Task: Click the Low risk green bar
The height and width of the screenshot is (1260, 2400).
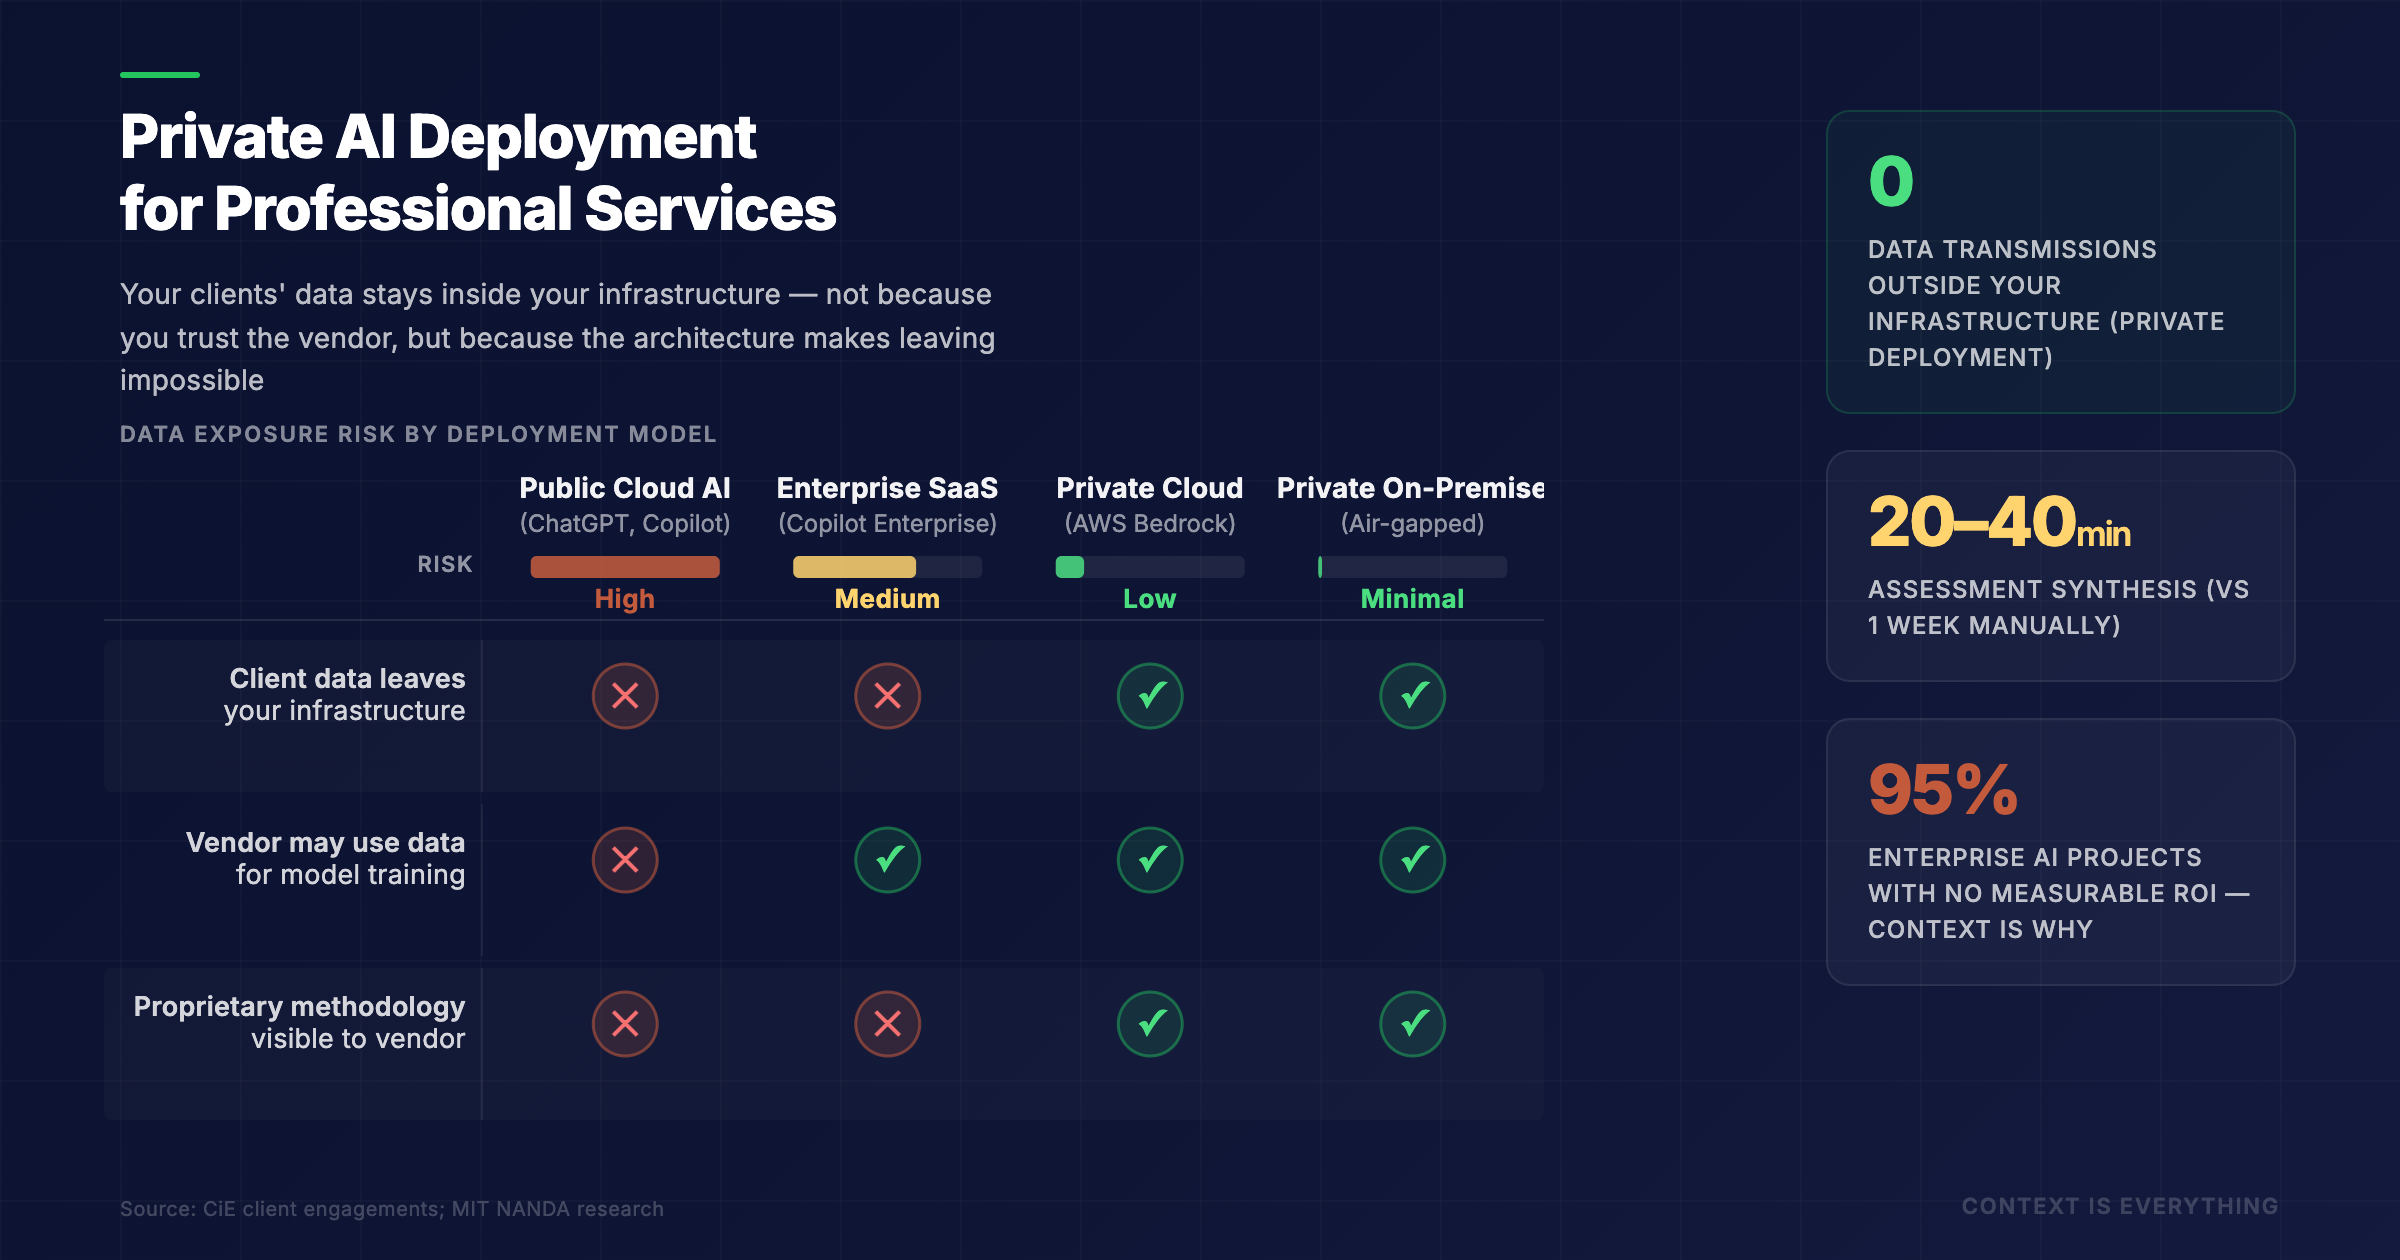Action: click(1070, 567)
